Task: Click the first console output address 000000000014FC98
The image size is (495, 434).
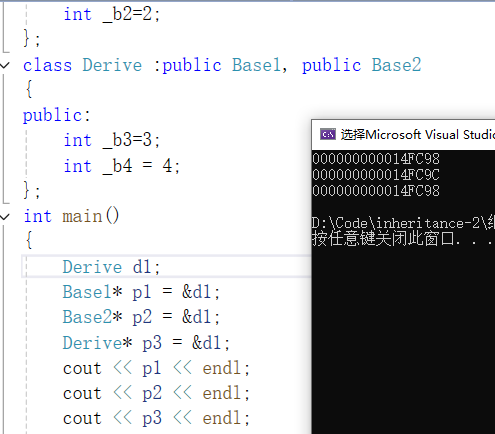Action: pyautogui.click(x=376, y=159)
